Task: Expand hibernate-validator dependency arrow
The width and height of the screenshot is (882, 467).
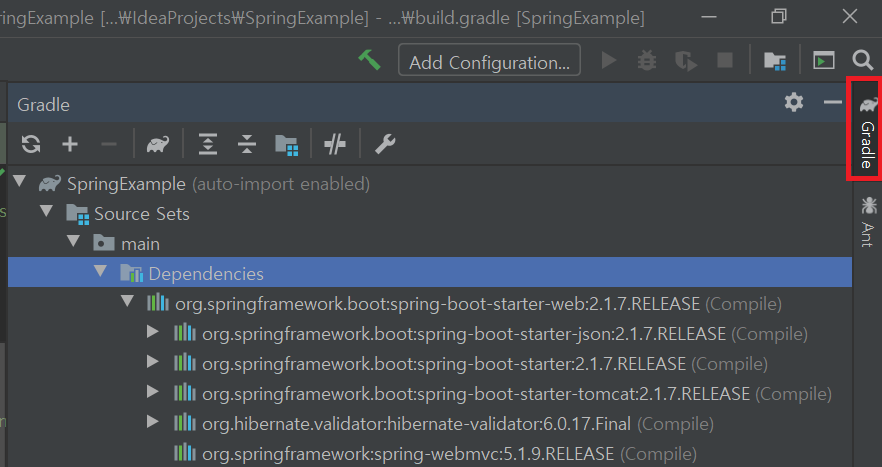Action: pos(152,421)
